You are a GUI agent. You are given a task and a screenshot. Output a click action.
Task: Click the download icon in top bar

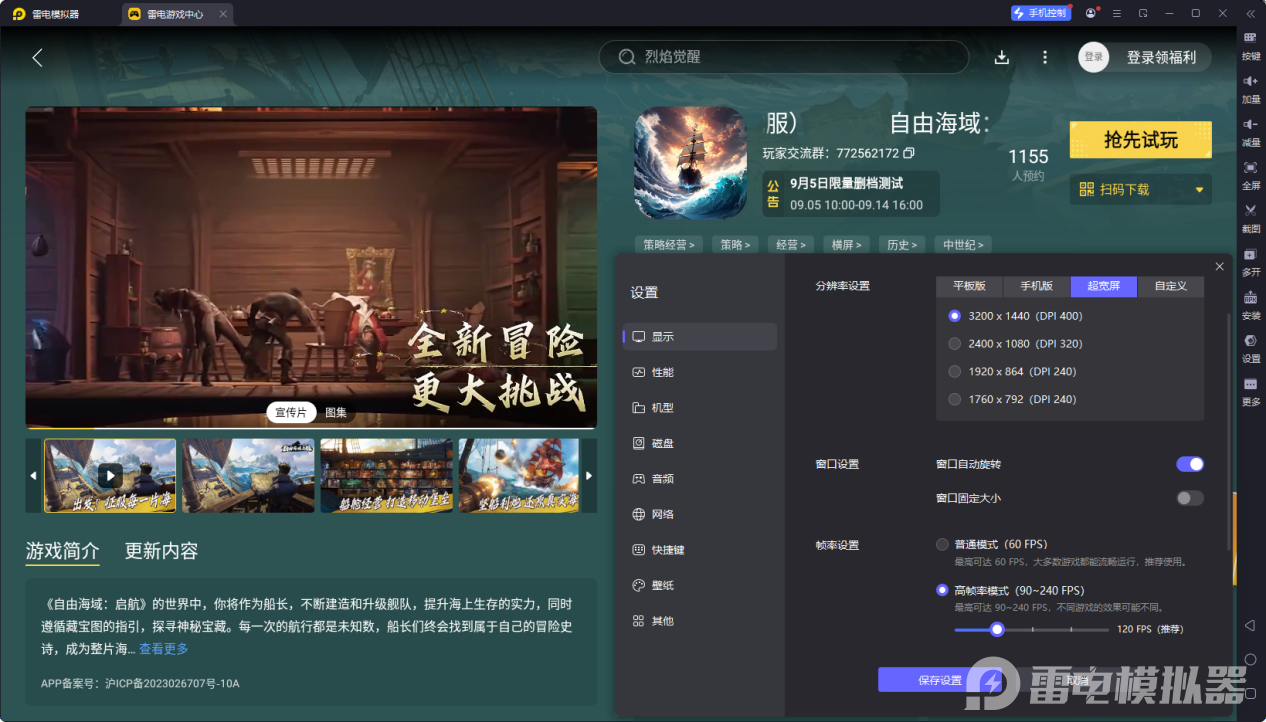[1002, 57]
